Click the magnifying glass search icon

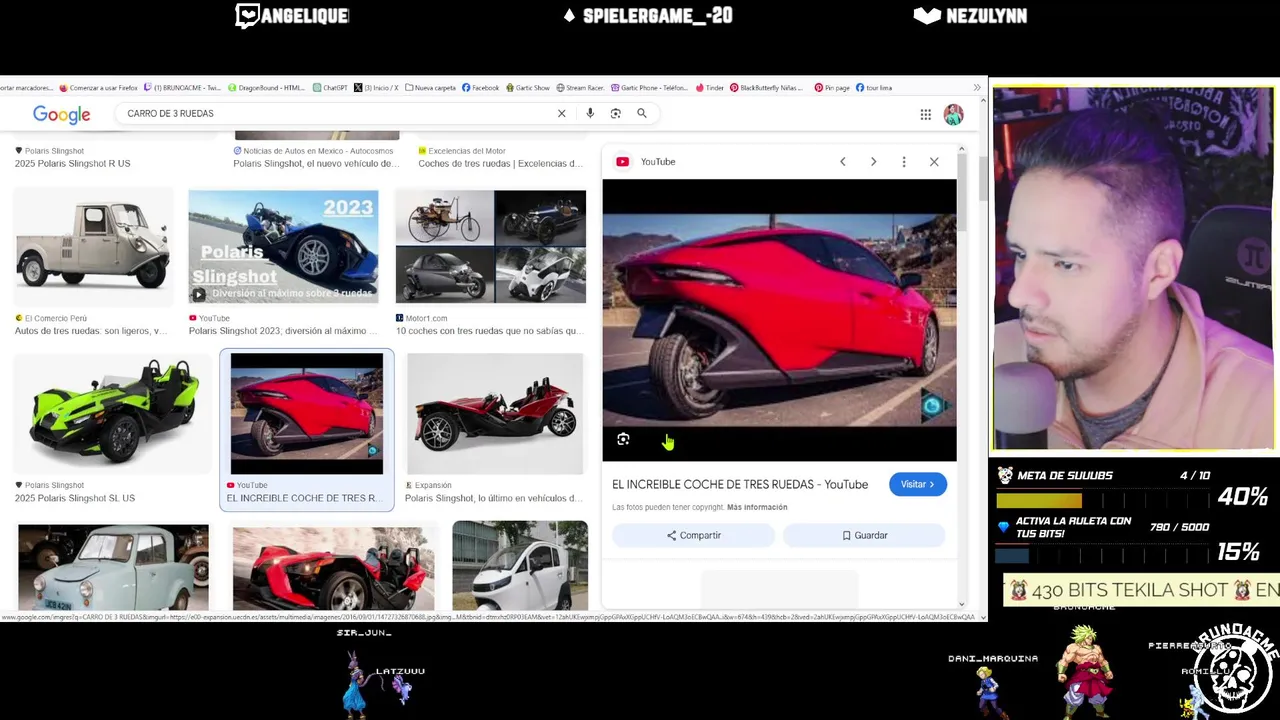642,113
